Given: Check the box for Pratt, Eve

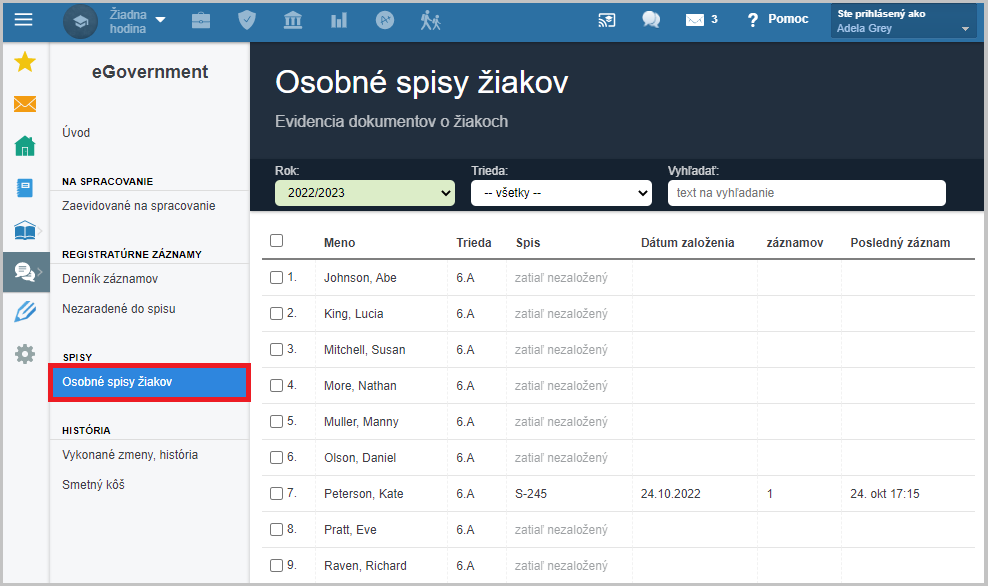Looking at the screenshot, I should tap(277, 529).
